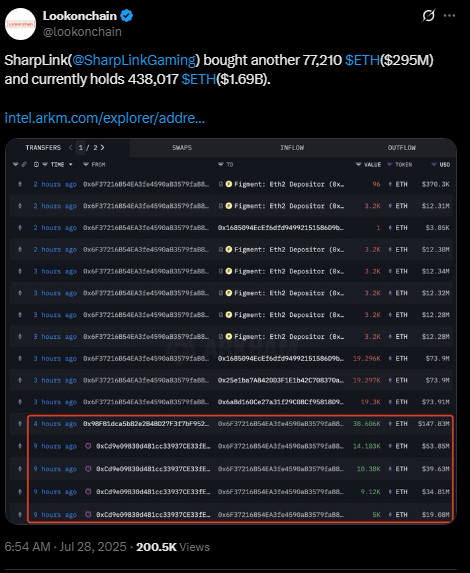Image resolution: width=470 pixels, height=573 pixels.
Task: Click the 96 ETH value cell
Action: pyautogui.click(x=376, y=184)
